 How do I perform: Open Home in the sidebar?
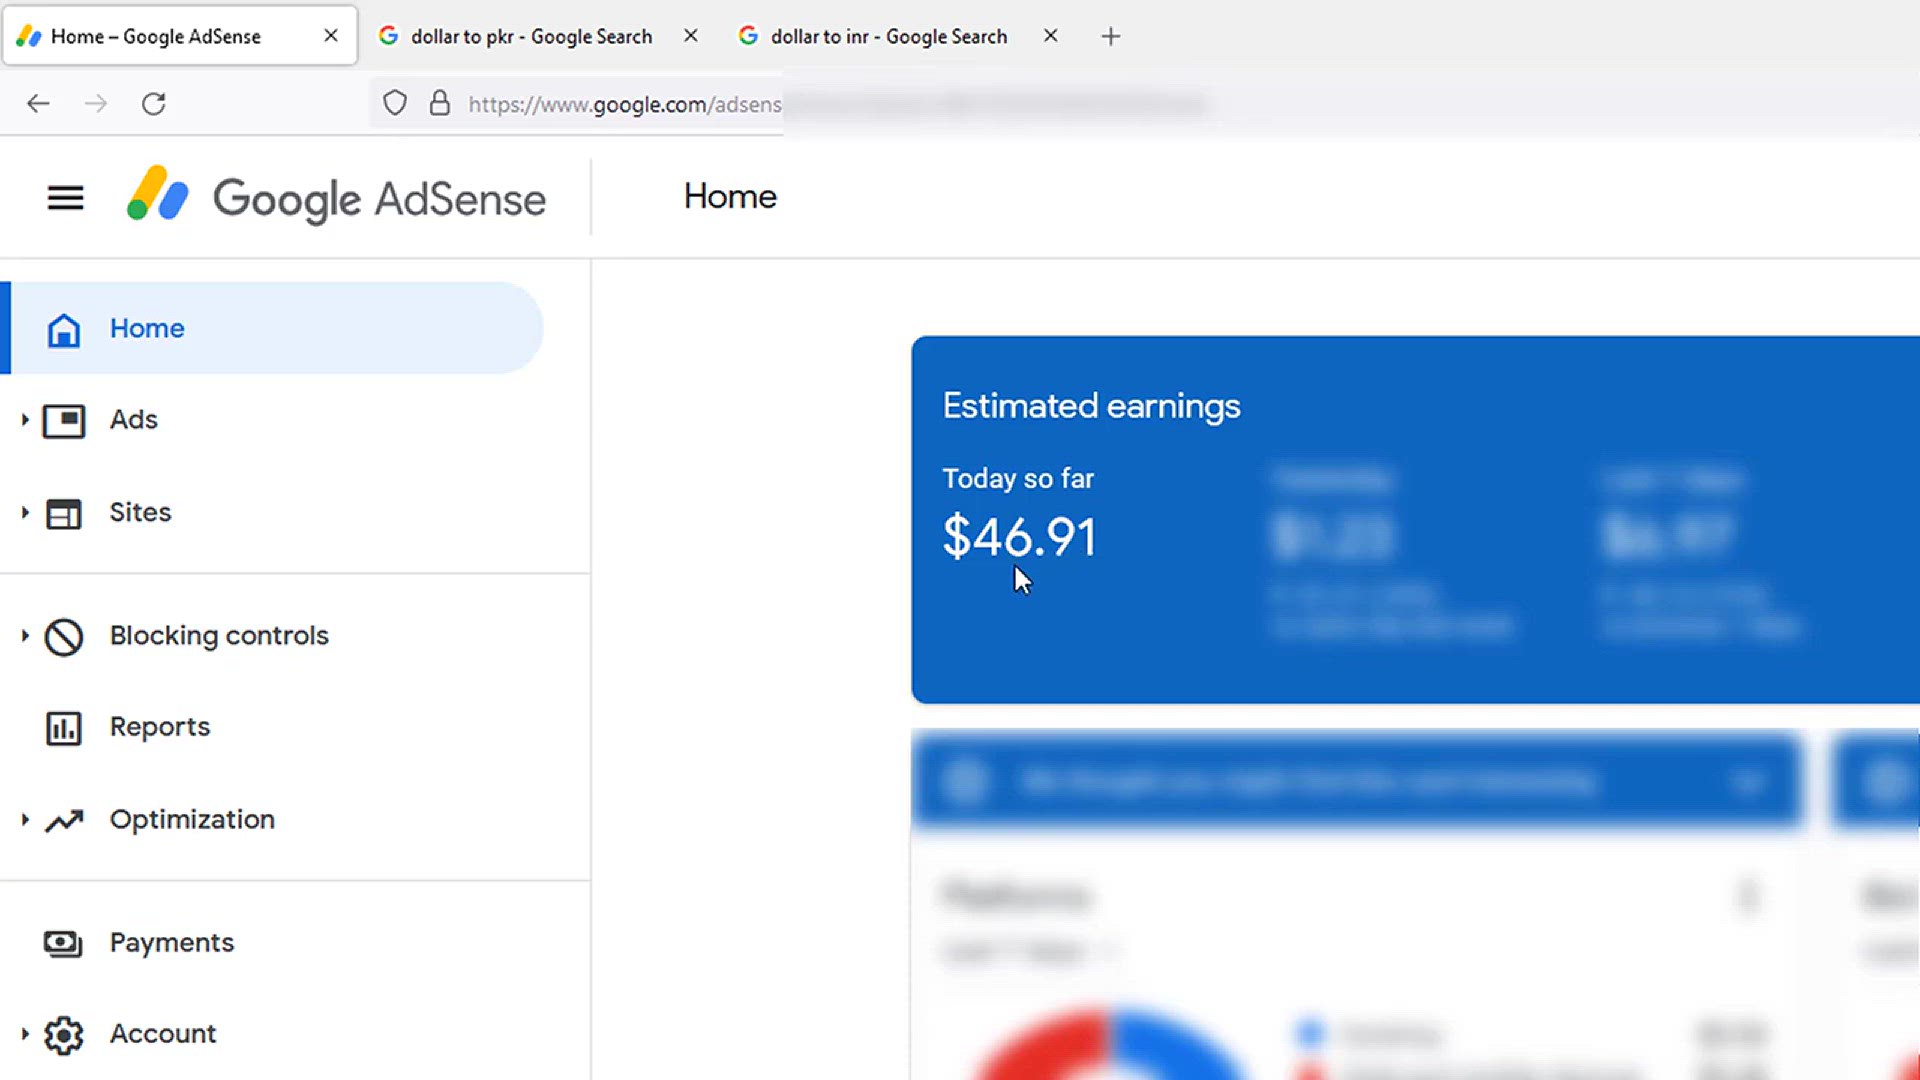click(272, 328)
